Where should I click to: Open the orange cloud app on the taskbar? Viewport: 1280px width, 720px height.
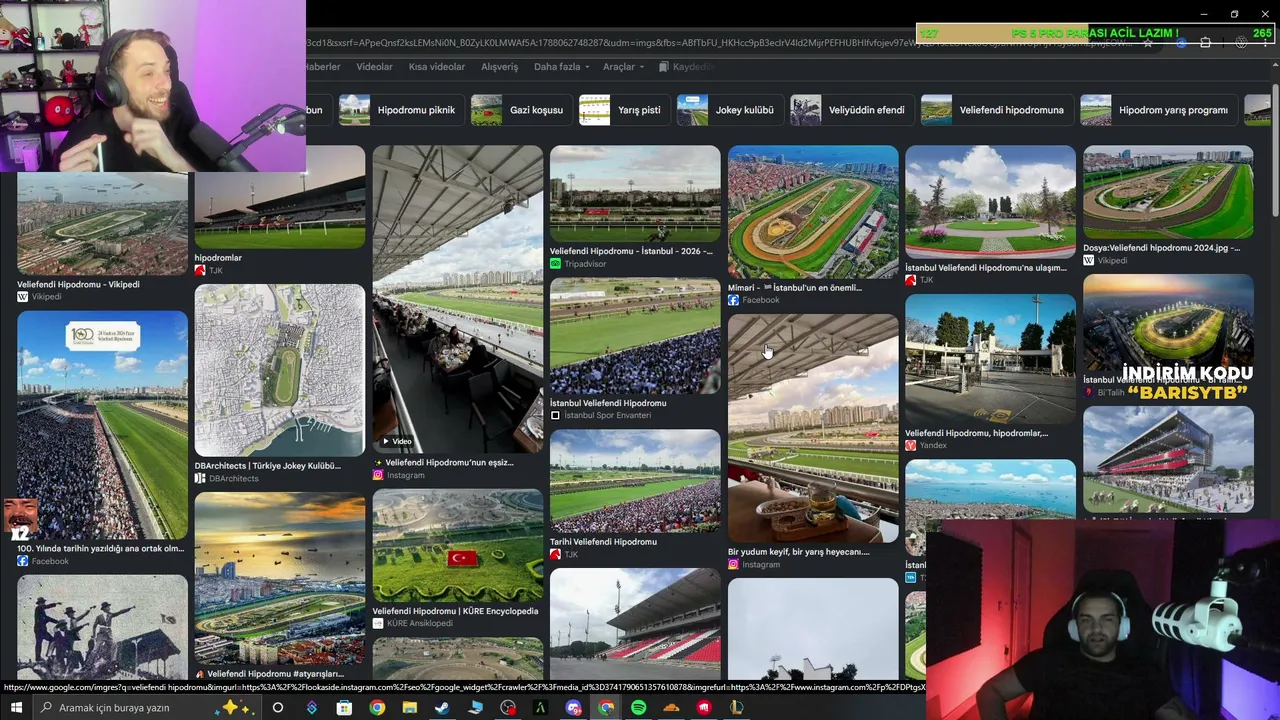672,708
